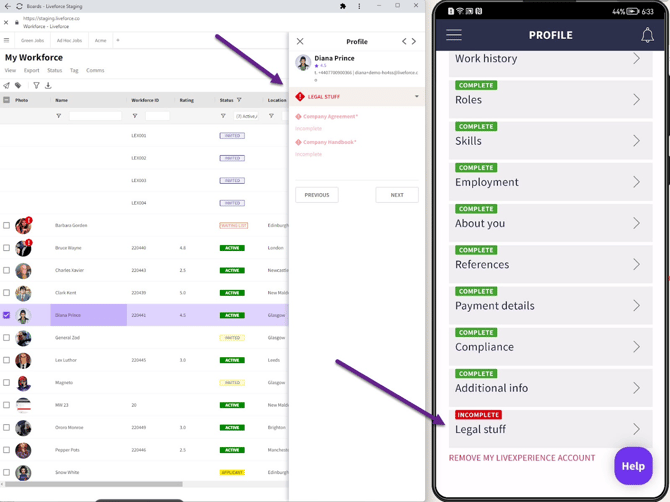Screen dimensions: 670x502
Task: Open the View menu
Action: click(10, 70)
